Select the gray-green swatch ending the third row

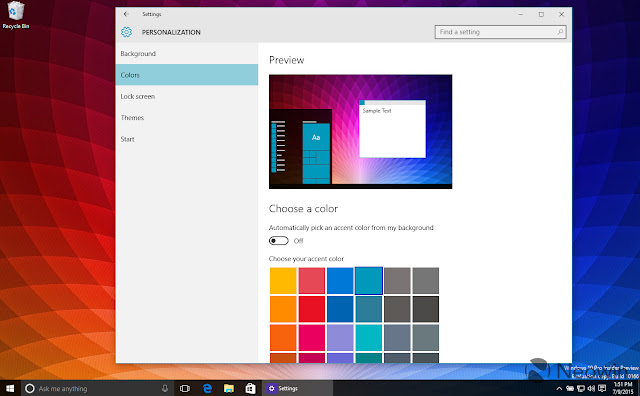pos(426,338)
